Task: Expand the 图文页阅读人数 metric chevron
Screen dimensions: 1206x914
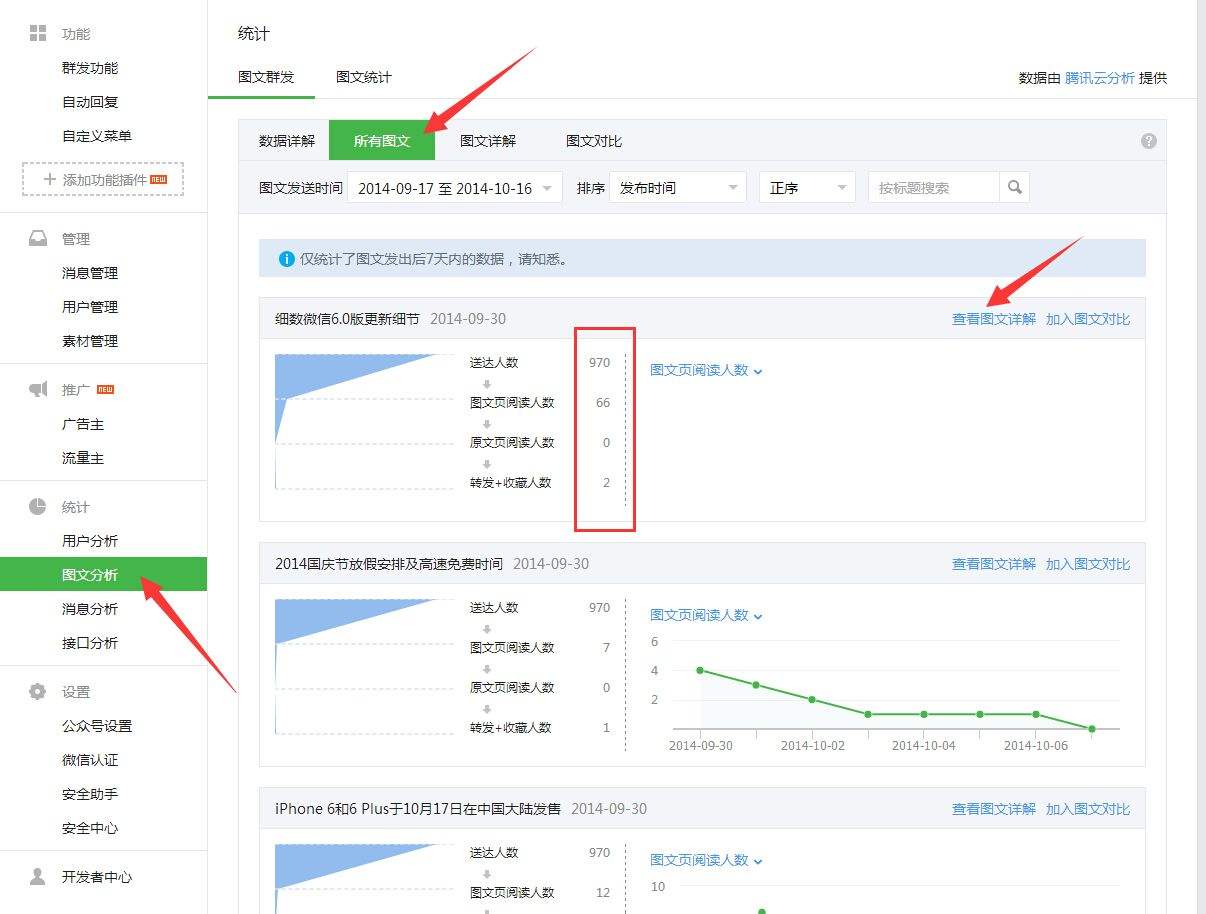Action: coord(757,370)
